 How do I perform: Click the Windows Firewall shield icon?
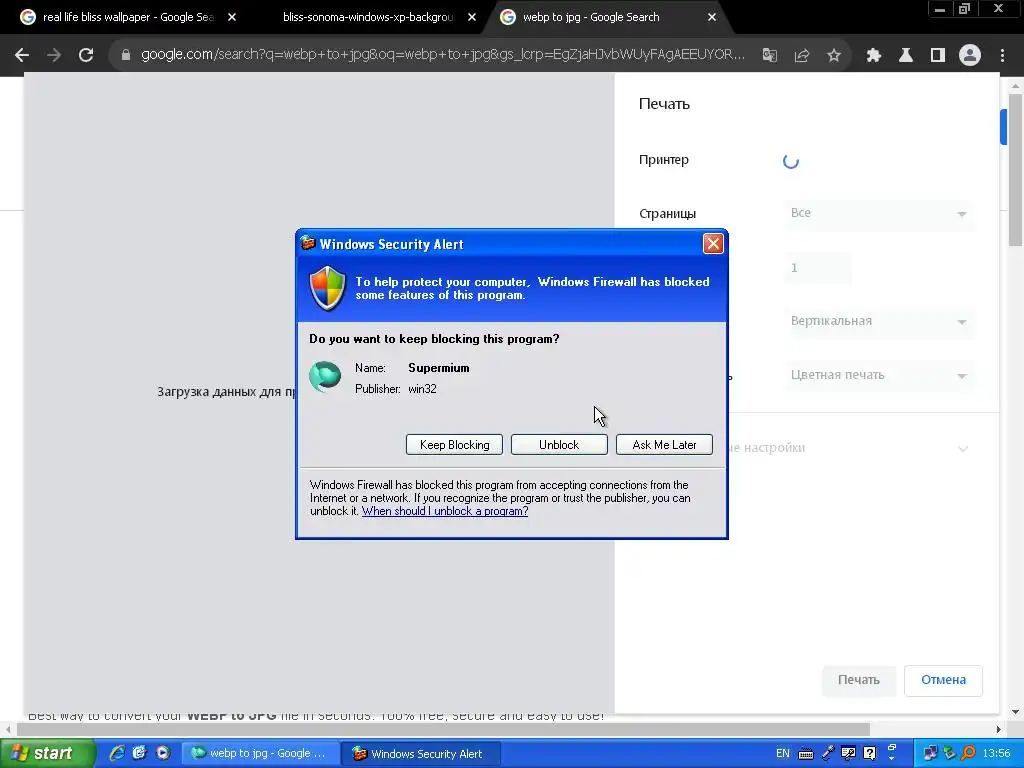[327, 288]
